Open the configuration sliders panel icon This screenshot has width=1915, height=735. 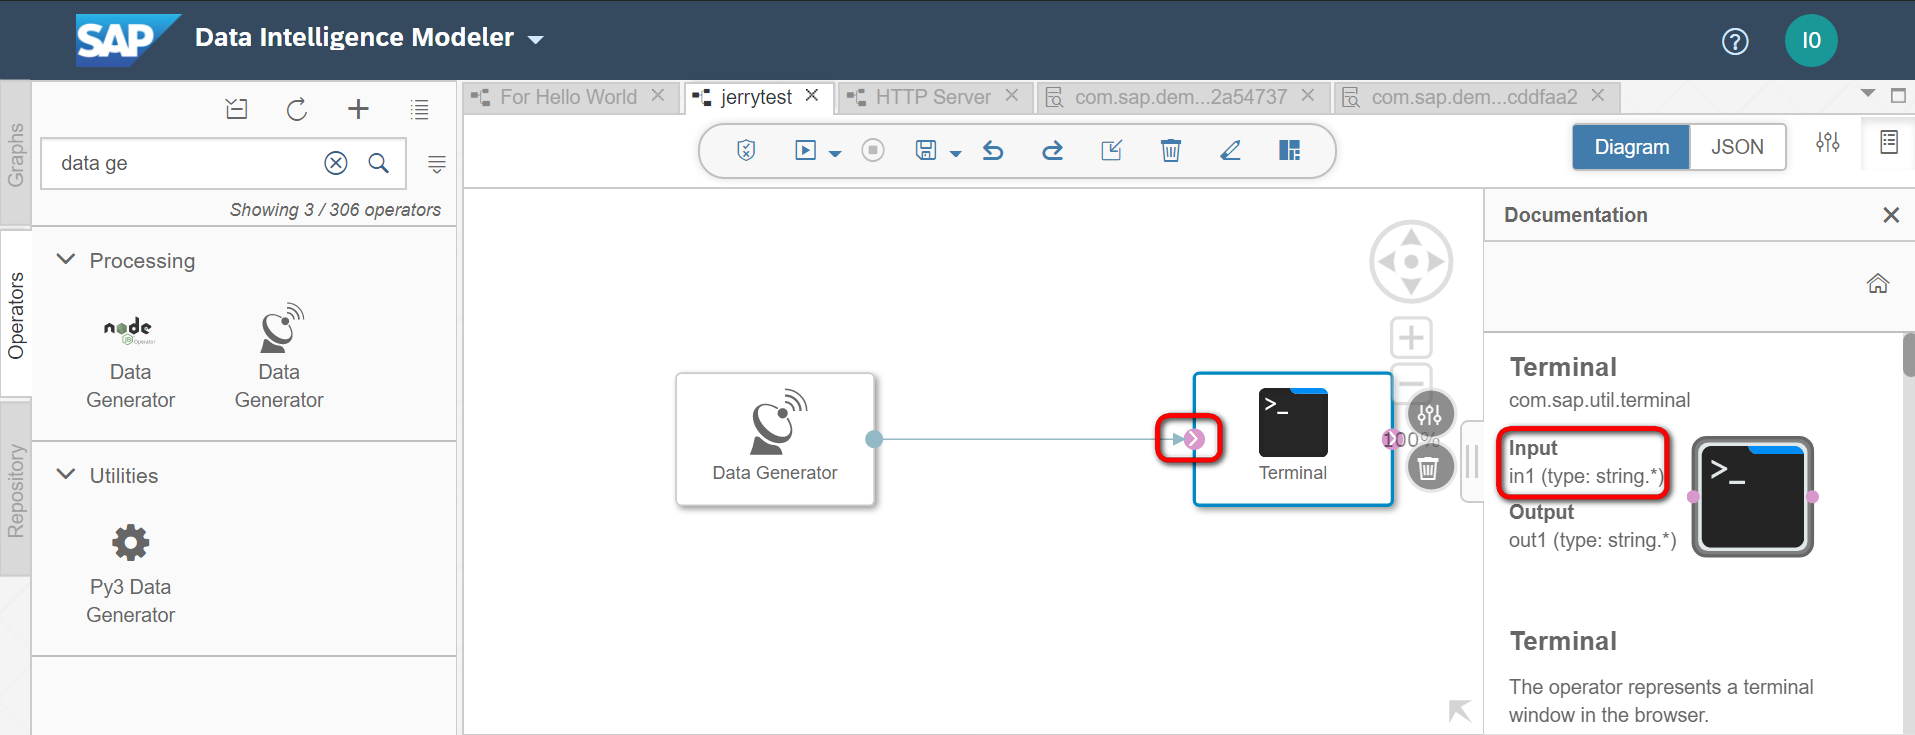click(1828, 142)
